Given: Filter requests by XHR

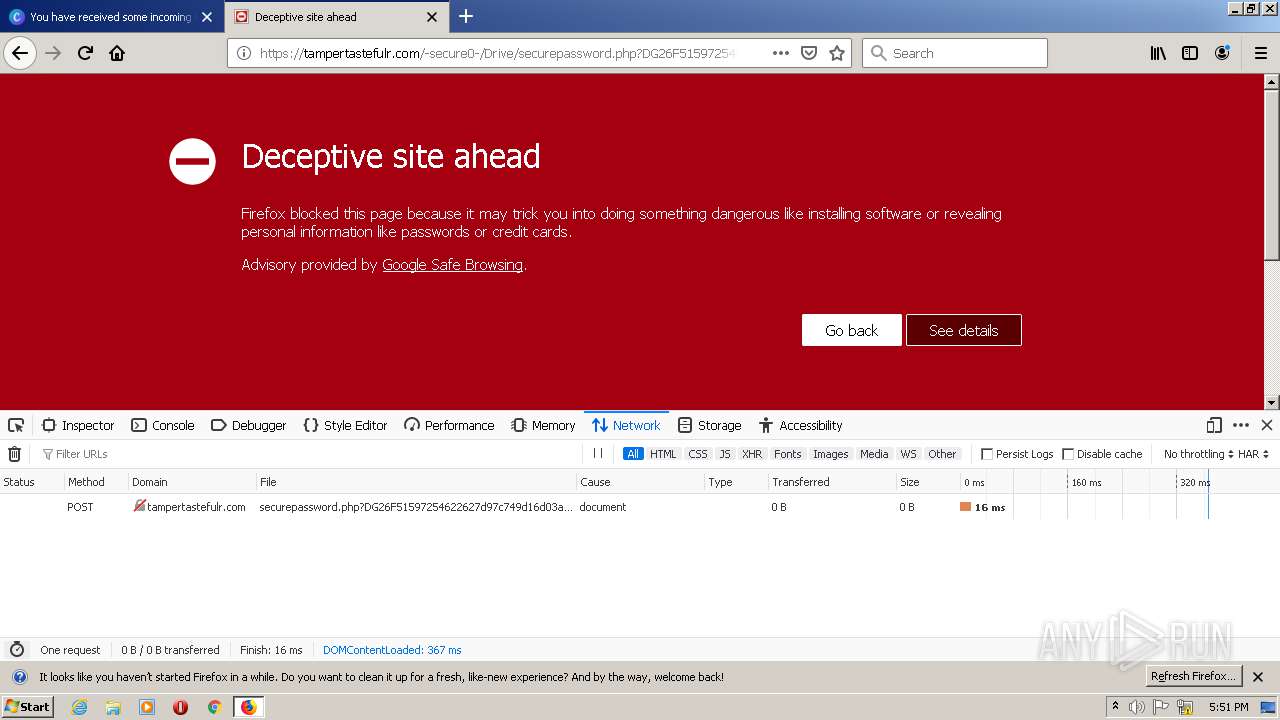Looking at the screenshot, I should click(752, 454).
